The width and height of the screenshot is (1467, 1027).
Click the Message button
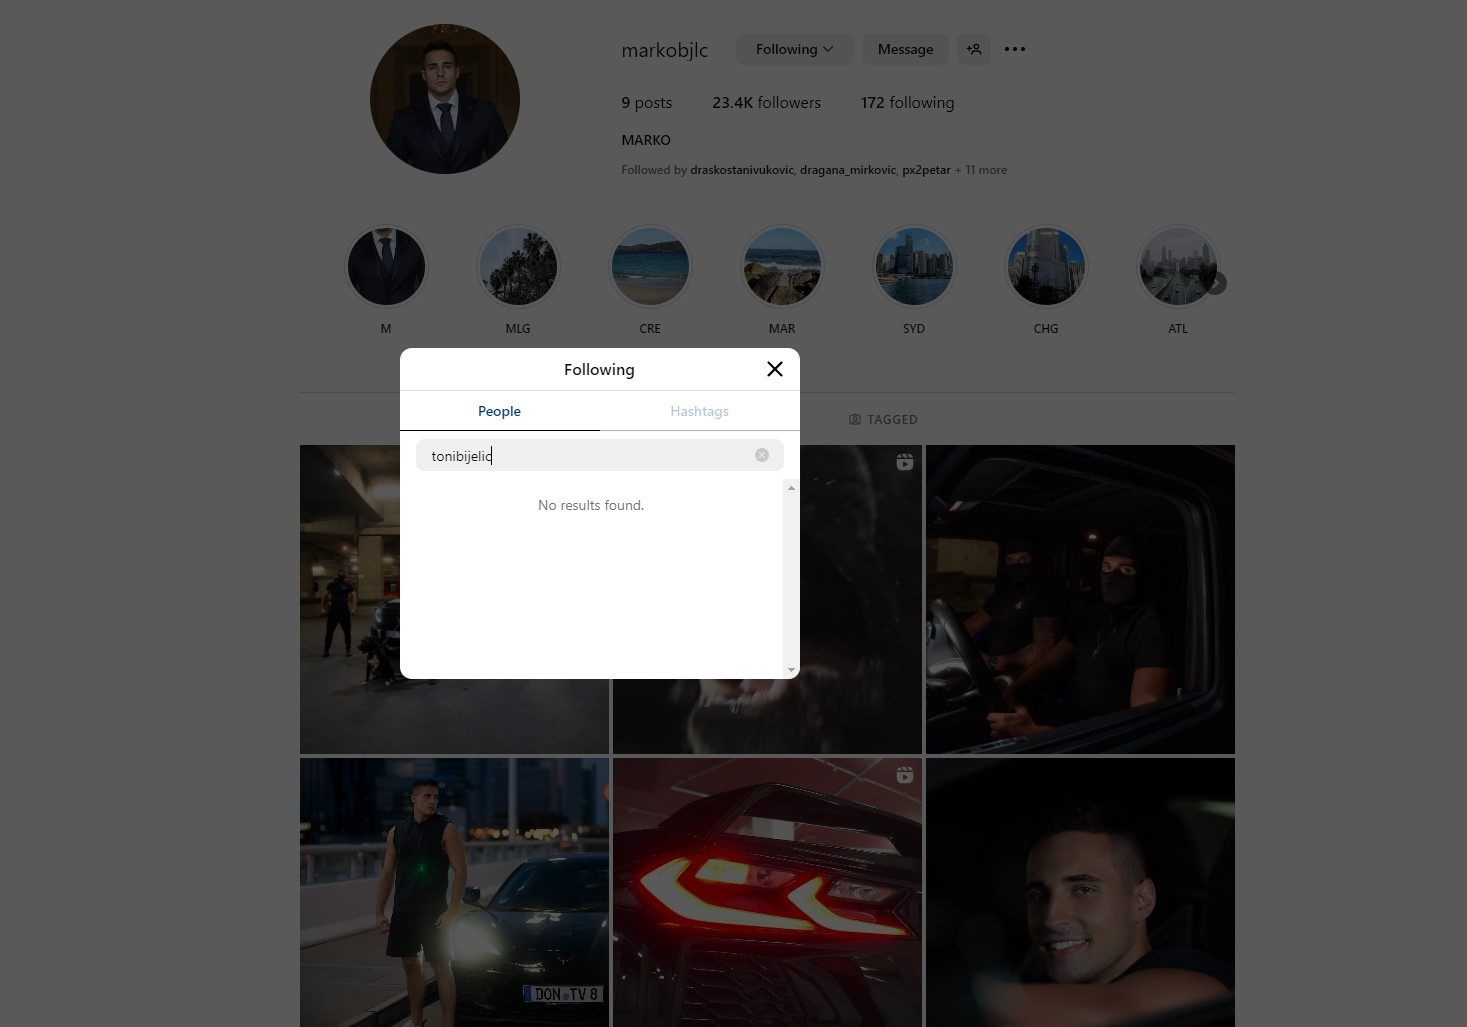(x=905, y=49)
